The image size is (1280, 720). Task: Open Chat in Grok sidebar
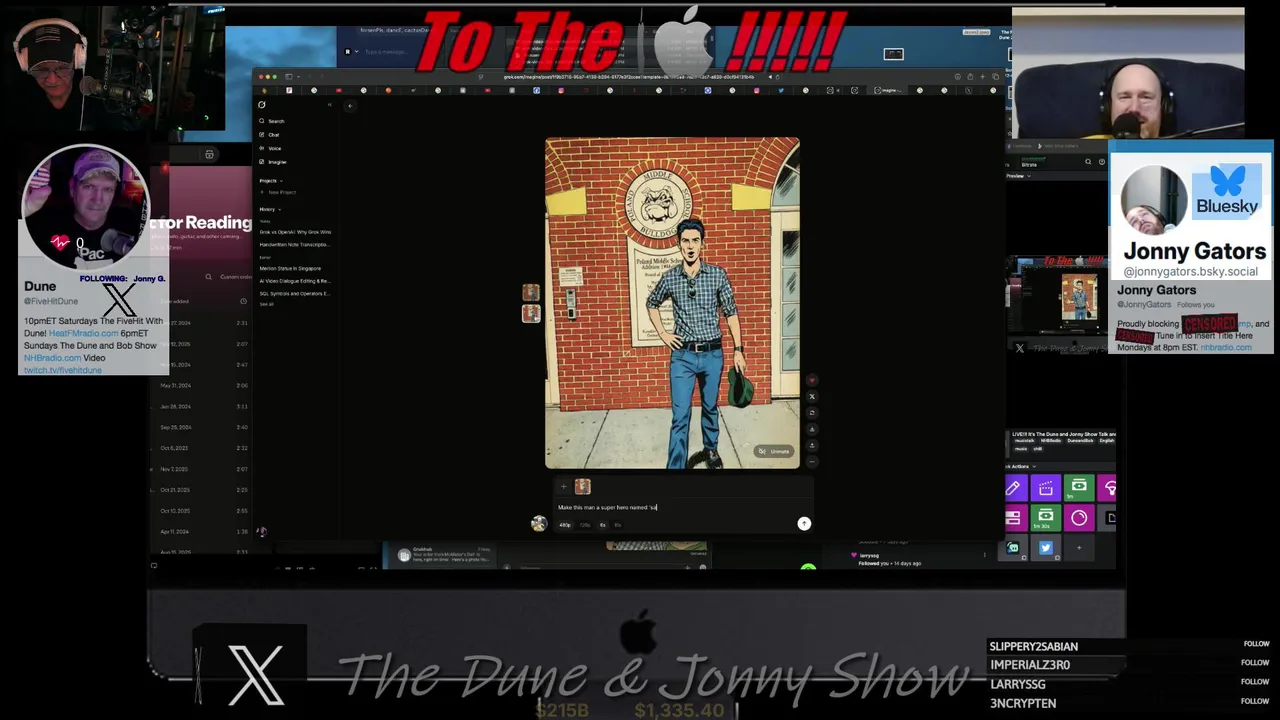pyautogui.click(x=268, y=135)
